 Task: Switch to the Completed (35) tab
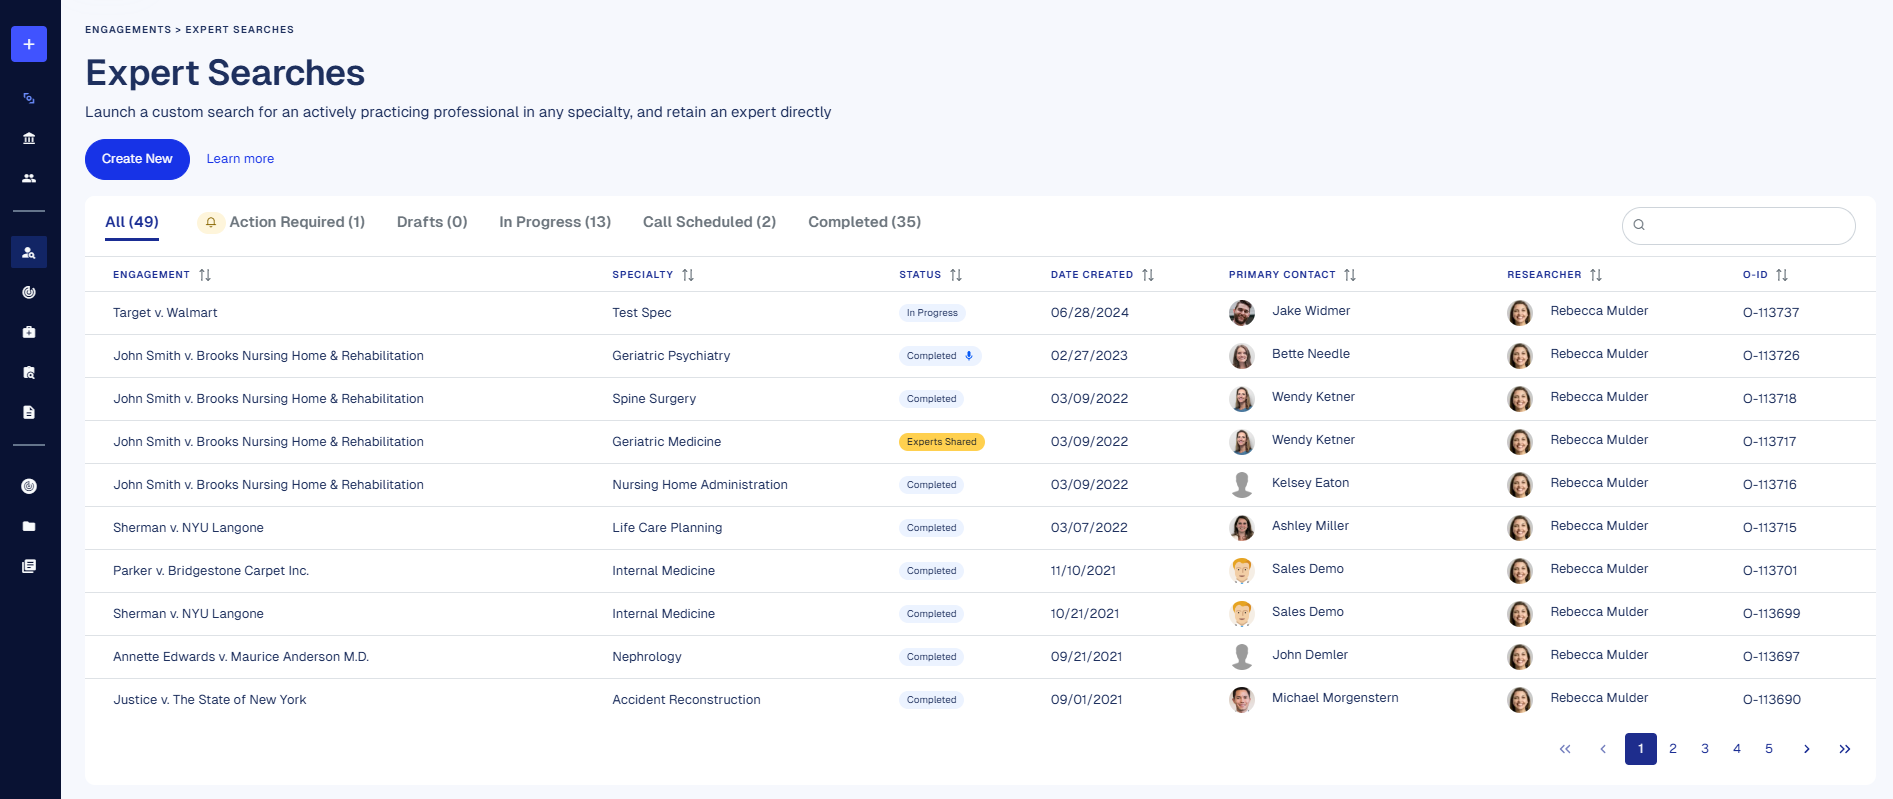pyautogui.click(x=864, y=222)
